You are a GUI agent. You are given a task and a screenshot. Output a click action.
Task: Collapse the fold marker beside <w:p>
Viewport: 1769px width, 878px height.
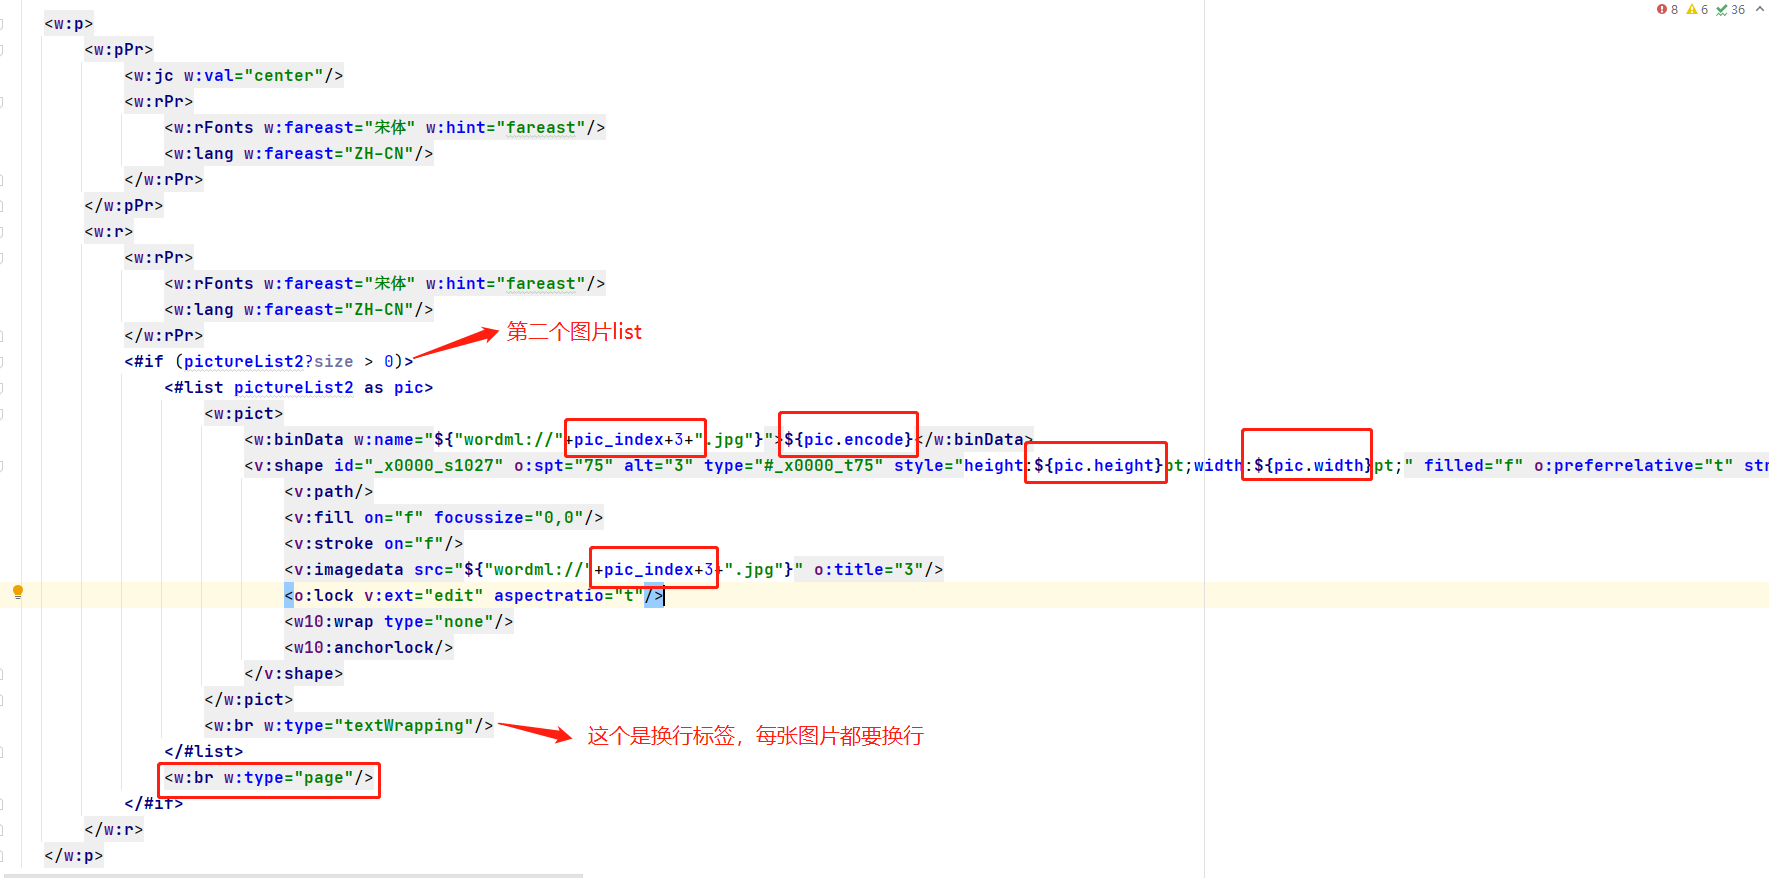point(0,23)
